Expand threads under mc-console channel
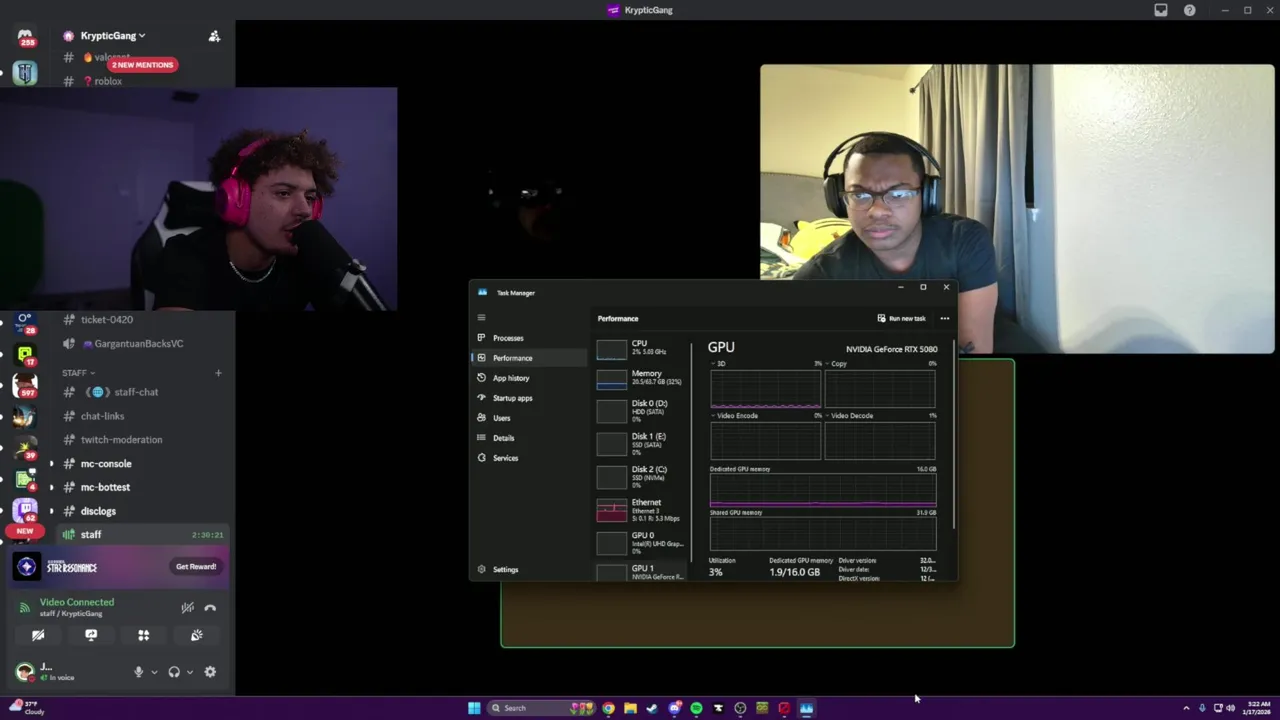This screenshot has height=720, width=1280. pyautogui.click(x=52, y=464)
